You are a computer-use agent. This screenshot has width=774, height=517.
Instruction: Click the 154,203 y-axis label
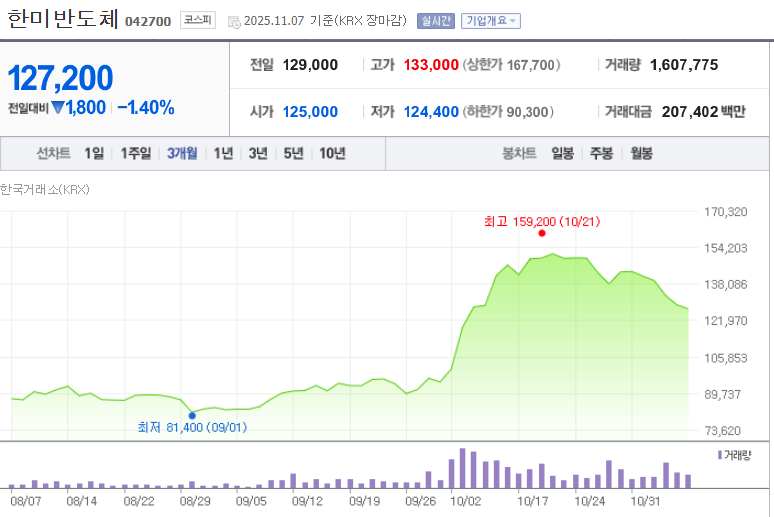coord(726,248)
